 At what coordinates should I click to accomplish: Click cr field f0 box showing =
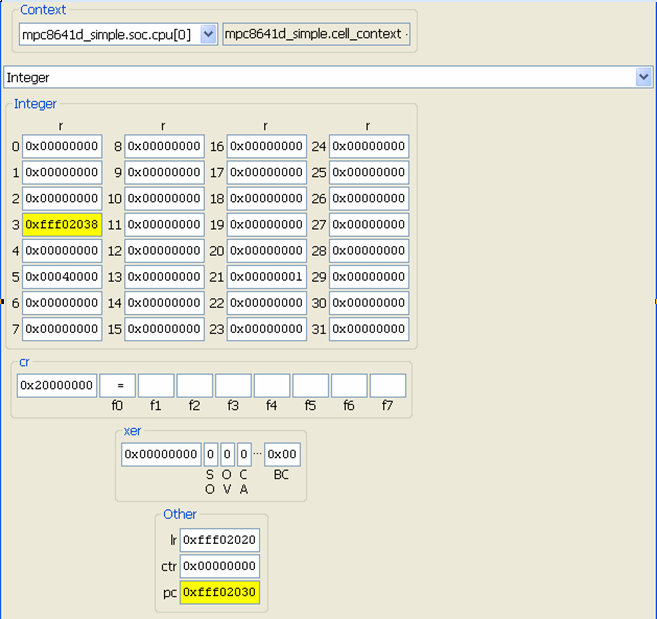click(x=117, y=386)
